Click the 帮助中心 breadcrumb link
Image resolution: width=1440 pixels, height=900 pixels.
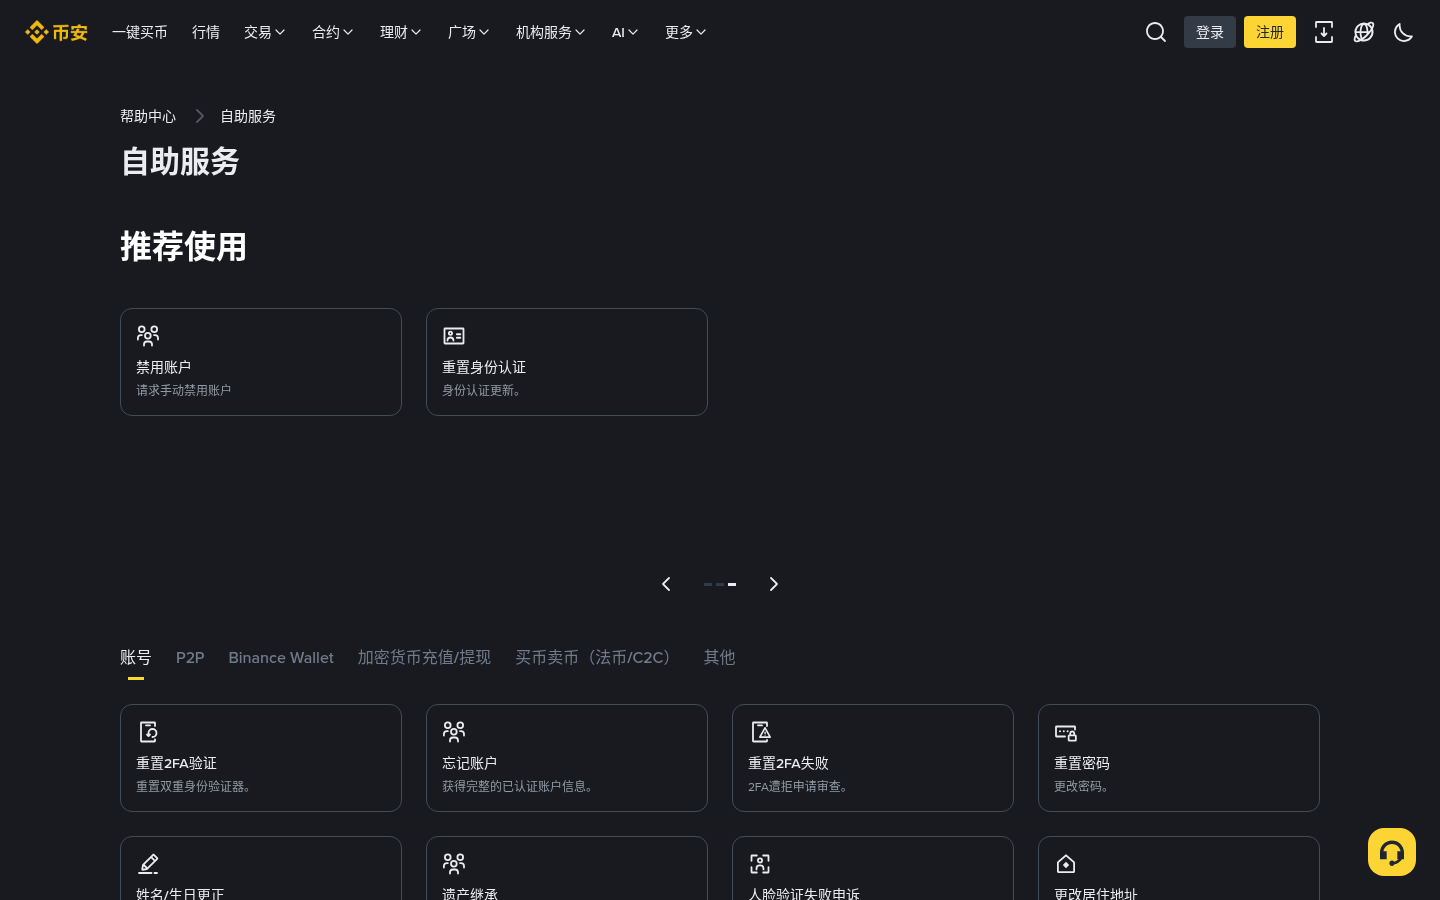point(148,116)
